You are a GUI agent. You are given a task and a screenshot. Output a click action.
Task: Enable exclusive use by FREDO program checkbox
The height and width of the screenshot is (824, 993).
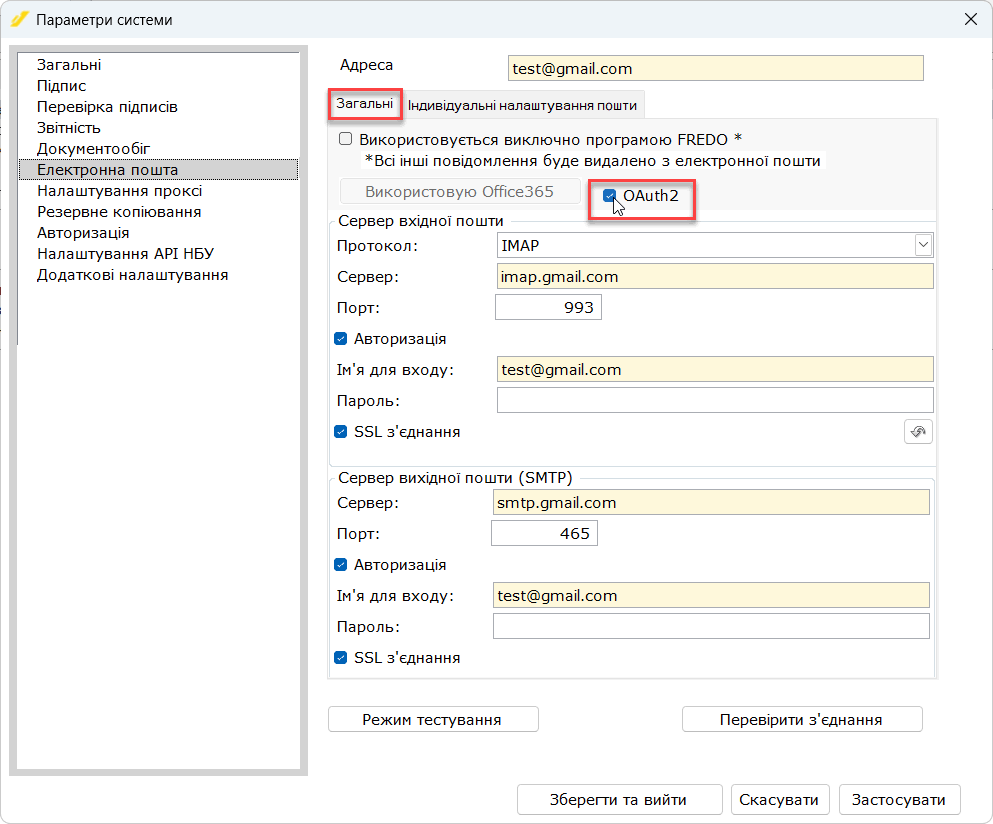click(345, 139)
